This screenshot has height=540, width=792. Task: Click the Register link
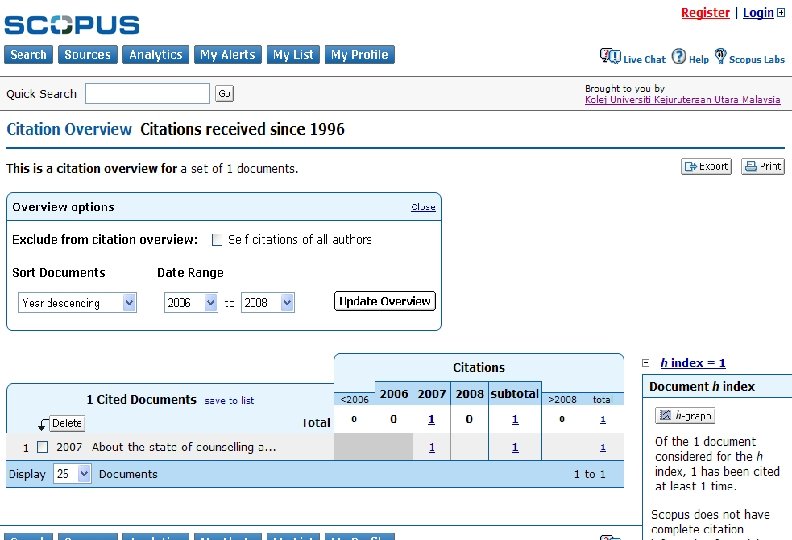point(705,13)
